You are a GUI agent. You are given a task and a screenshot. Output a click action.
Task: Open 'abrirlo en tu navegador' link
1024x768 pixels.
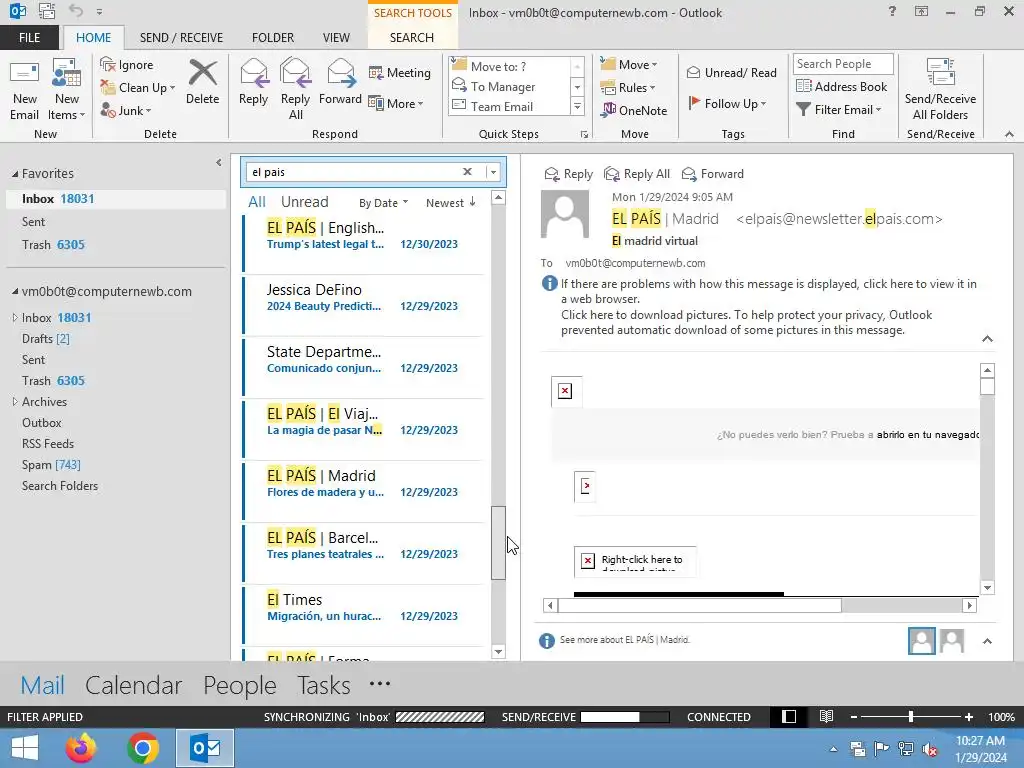(927, 434)
